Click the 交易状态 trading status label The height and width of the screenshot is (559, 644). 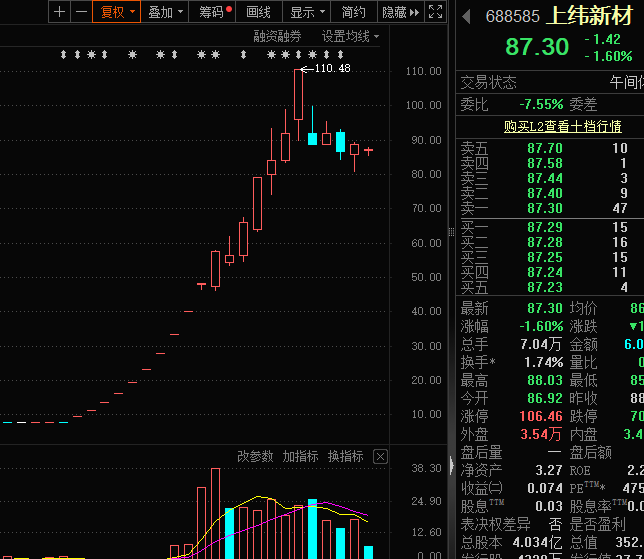(488, 83)
